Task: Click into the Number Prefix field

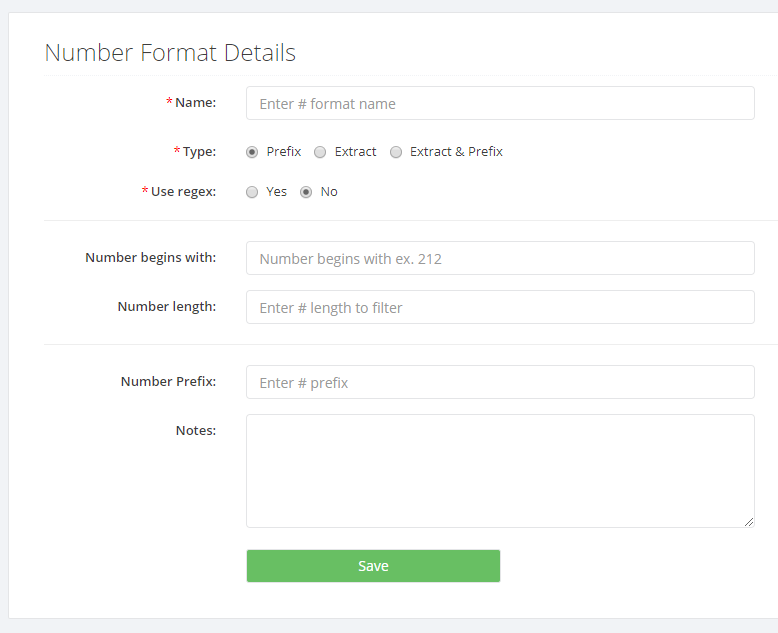Action: [500, 383]
